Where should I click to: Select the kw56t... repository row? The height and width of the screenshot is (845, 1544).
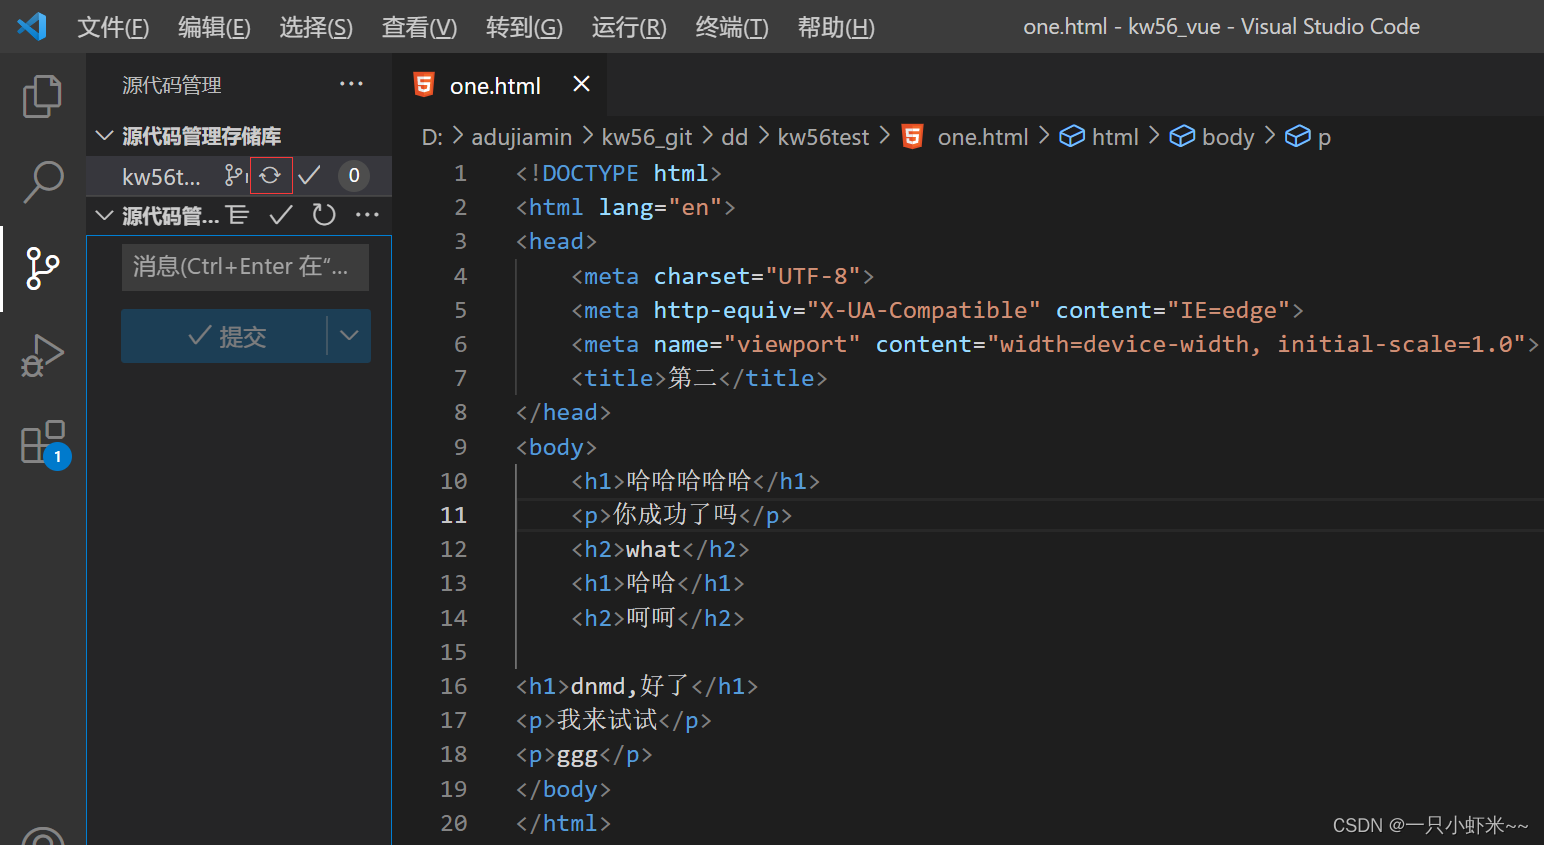(x=239, y=176)
